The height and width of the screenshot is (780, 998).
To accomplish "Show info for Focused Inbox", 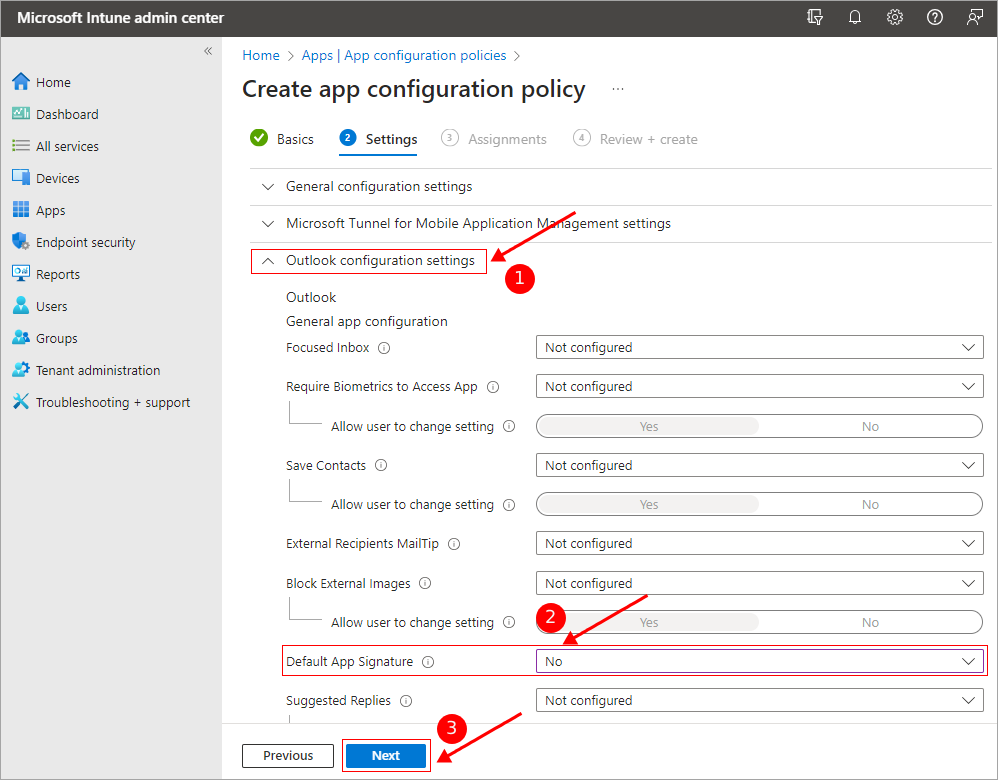I will tap(384, 348).
